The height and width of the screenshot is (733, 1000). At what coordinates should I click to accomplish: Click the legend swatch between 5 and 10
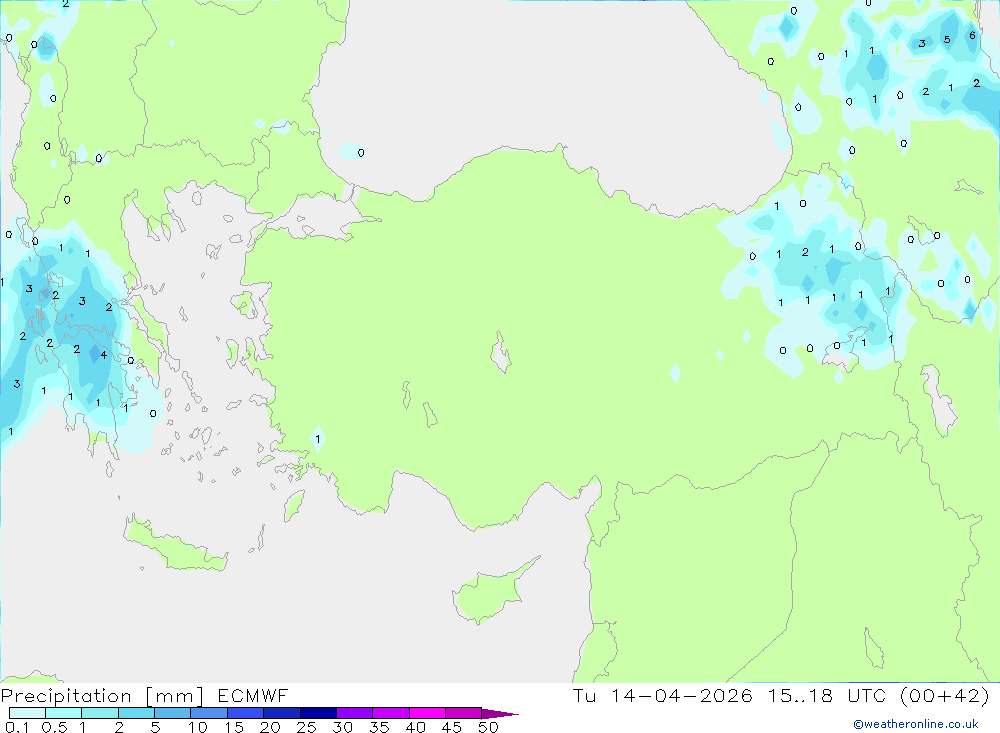pyautogui.click(x=172, y=713)
